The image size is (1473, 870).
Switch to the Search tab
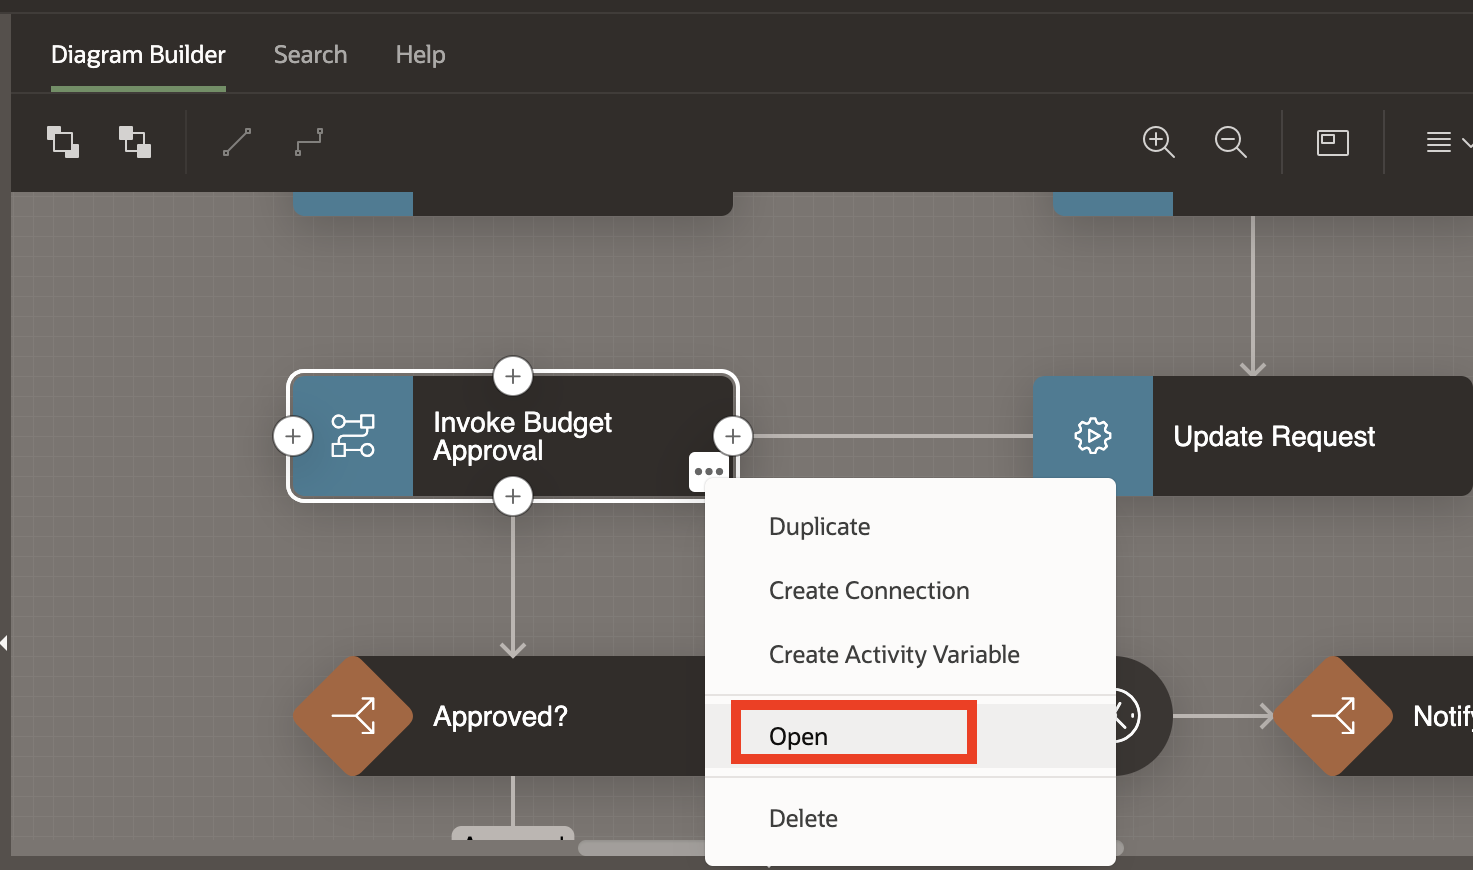click(x=310, y=55)
